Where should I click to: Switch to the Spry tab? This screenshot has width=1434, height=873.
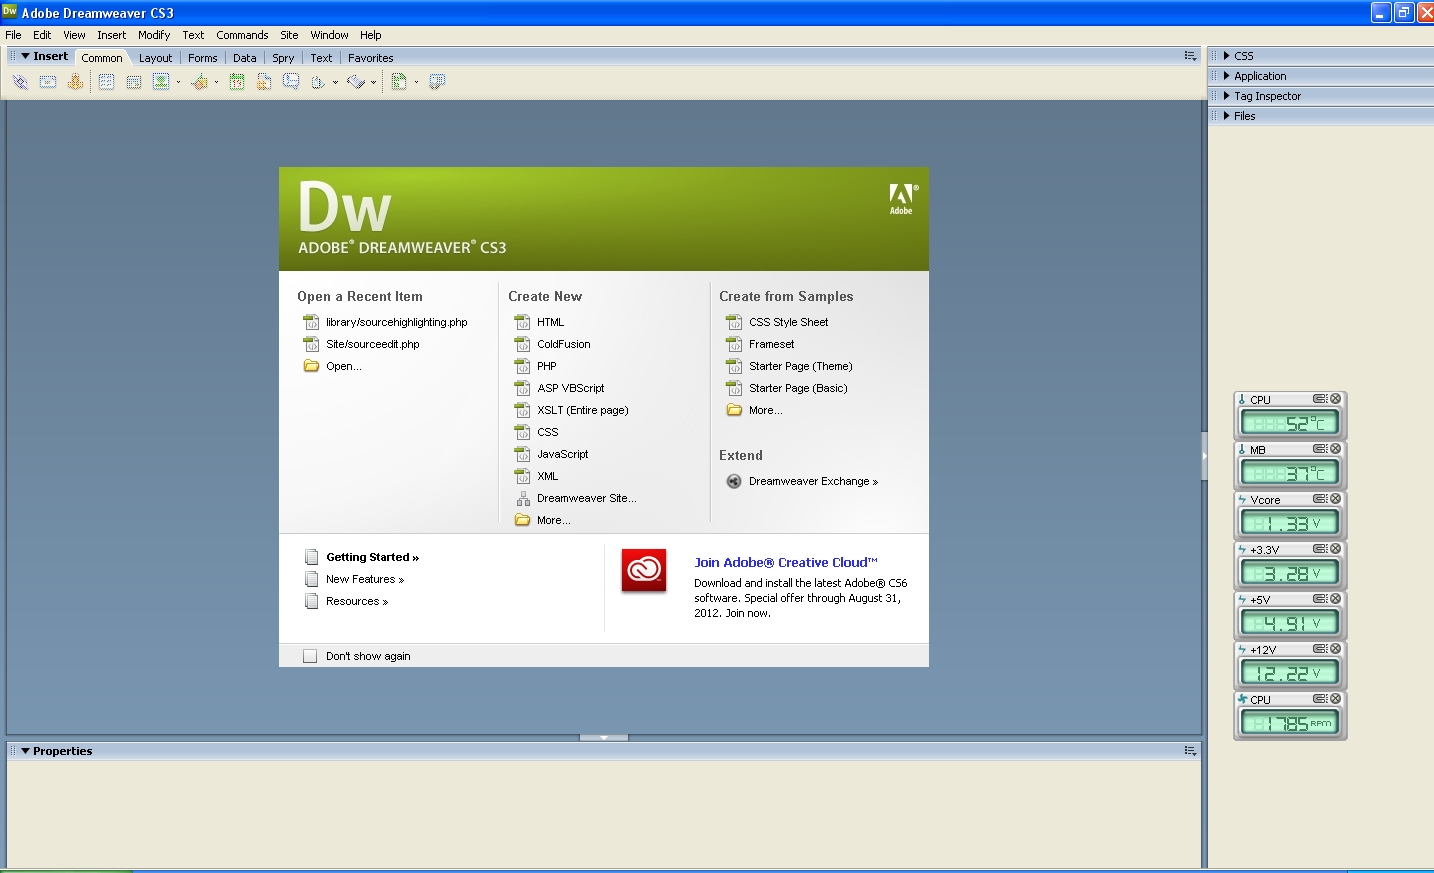pyautogui.click(x=283, y=58)
